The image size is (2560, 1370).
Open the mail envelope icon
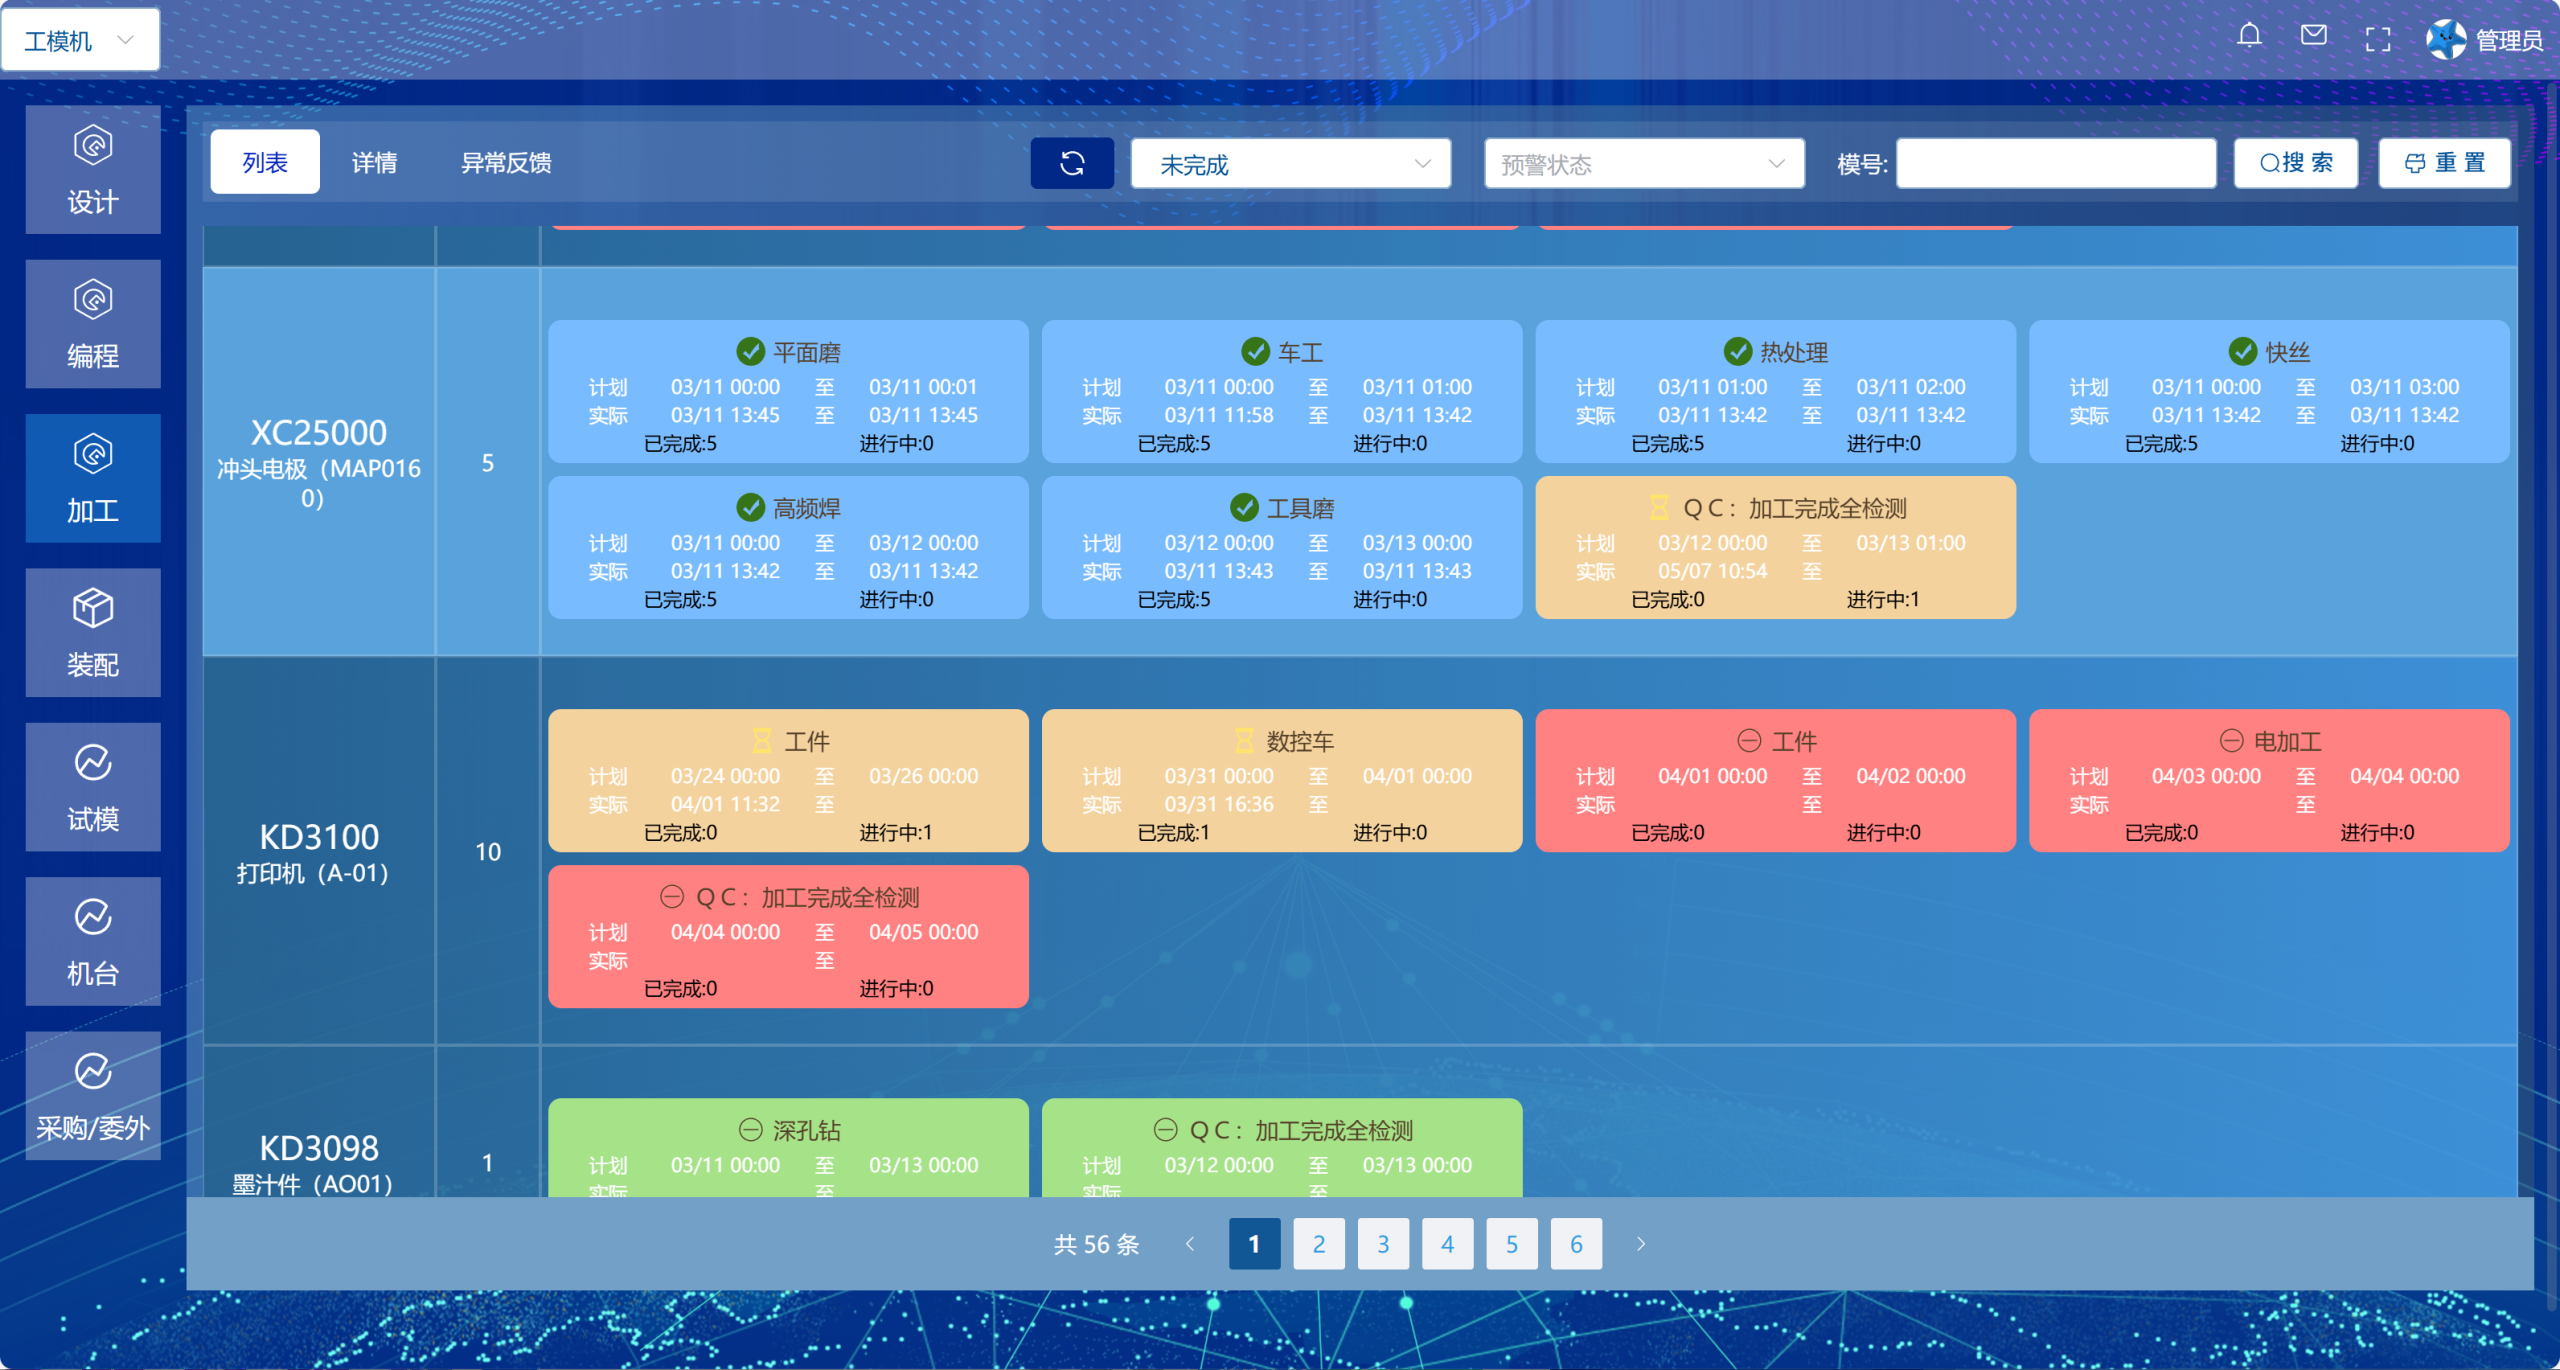(x=2313, y=38)
